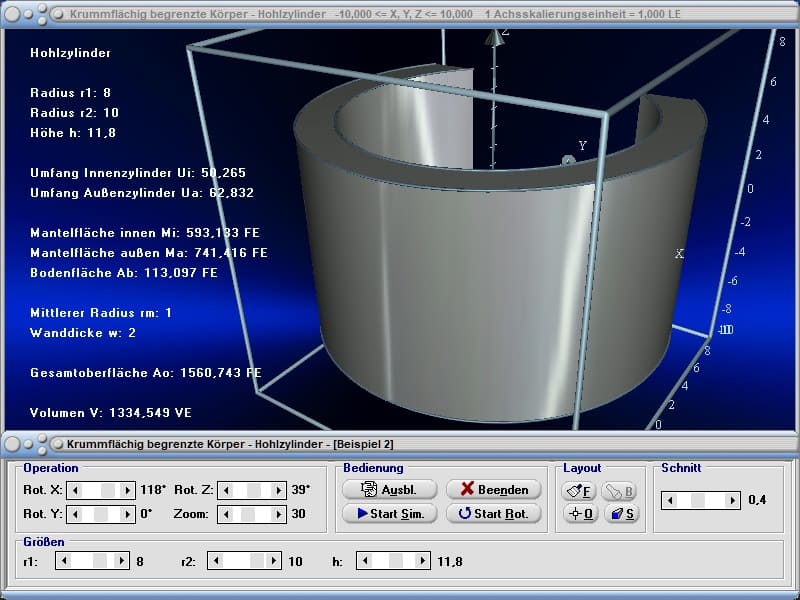Click the 118° Rot. X value
Screen dimensions: 800x600
click(x=153, y=490)
